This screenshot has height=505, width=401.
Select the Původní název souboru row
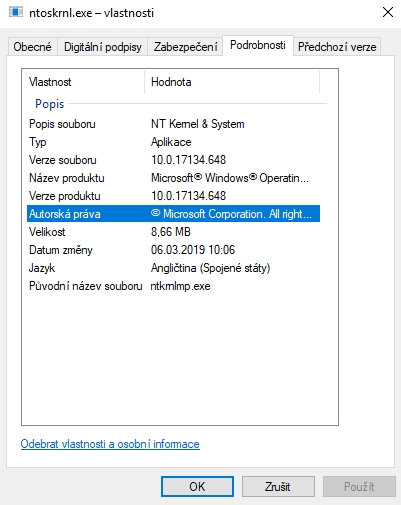click(x=173, y=286)
